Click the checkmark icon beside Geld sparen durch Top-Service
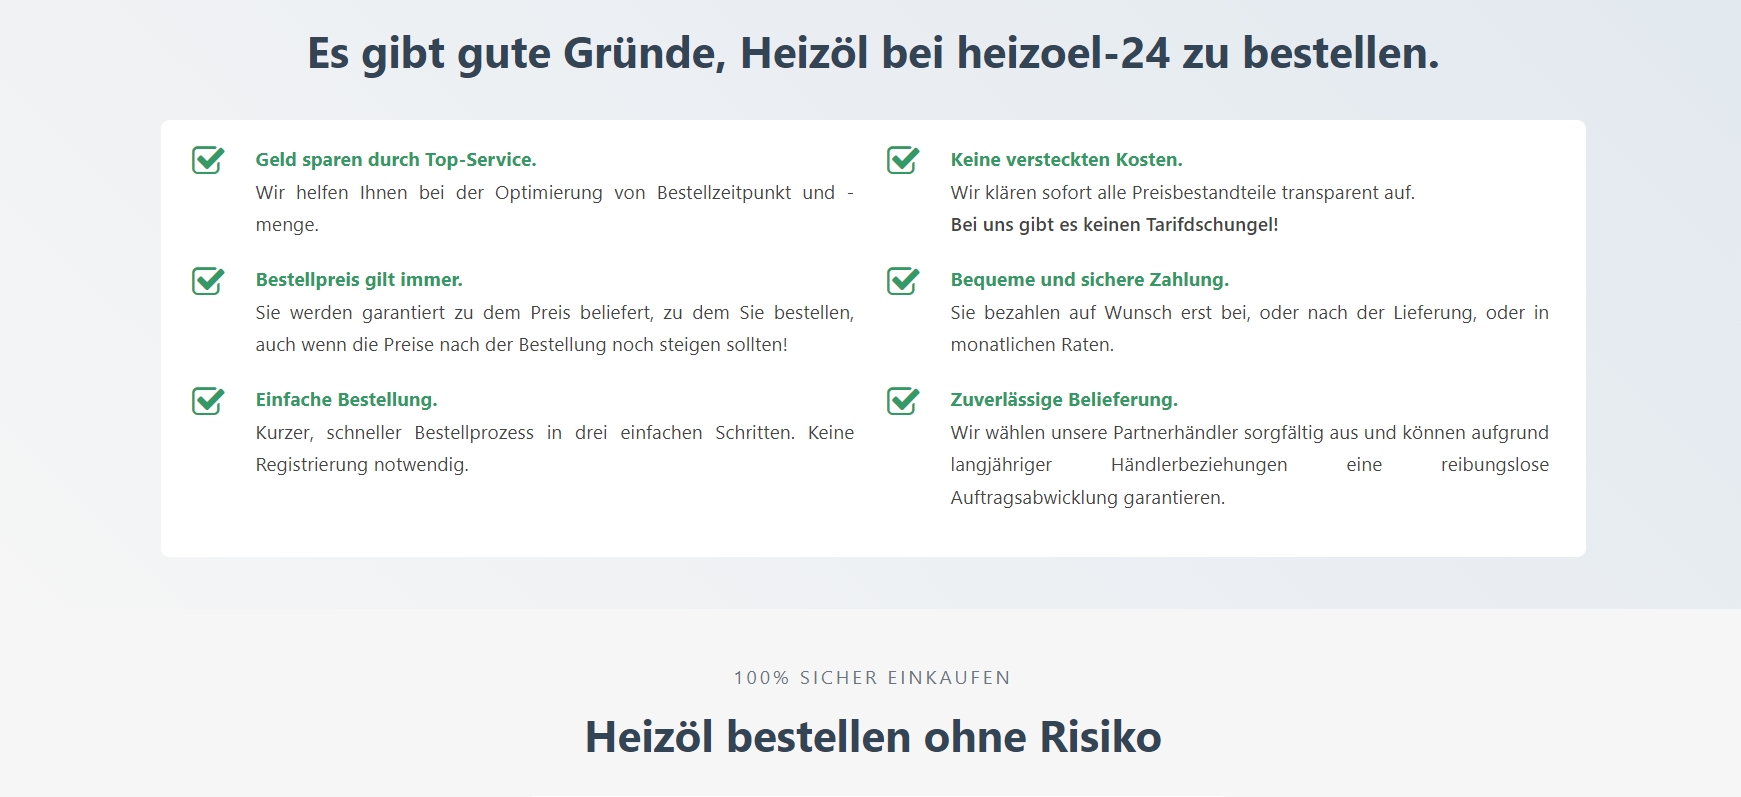 (x=208, y=159)
